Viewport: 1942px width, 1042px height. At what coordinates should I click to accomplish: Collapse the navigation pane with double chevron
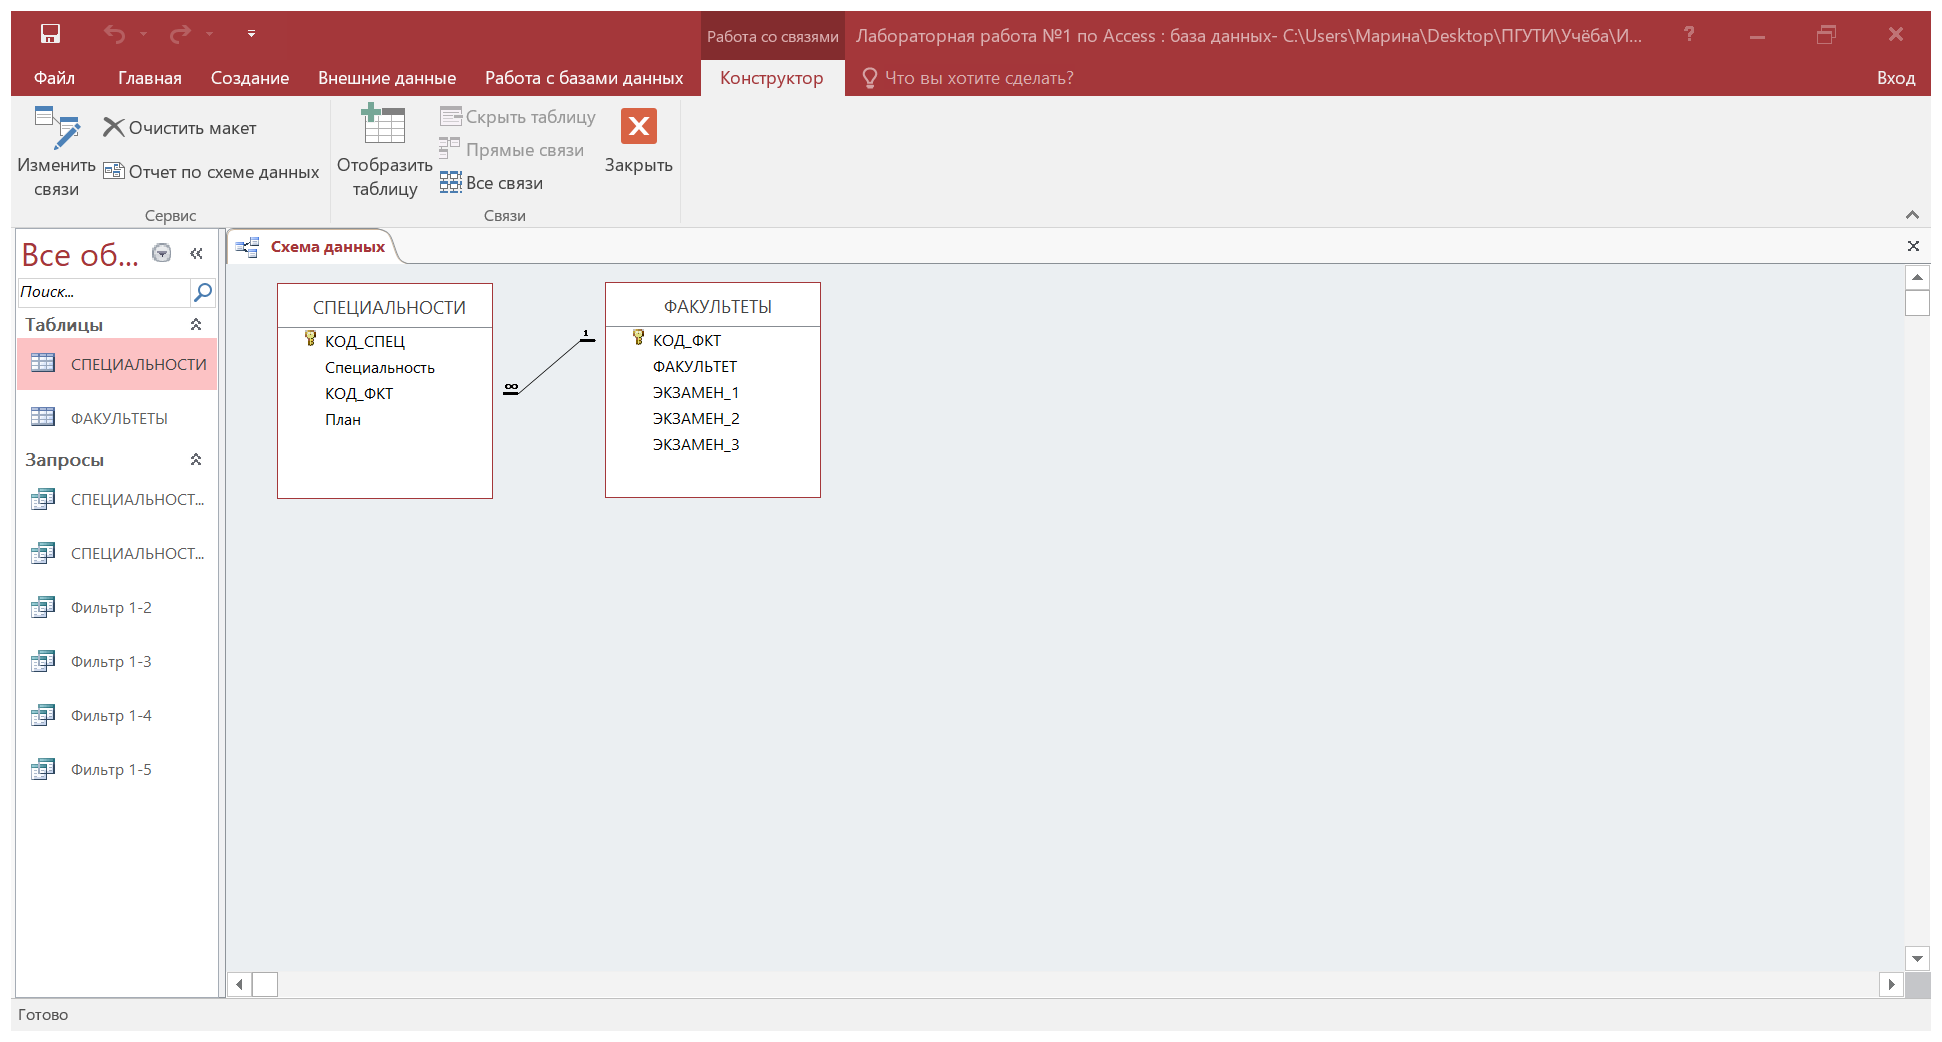(x=196, y=254)
